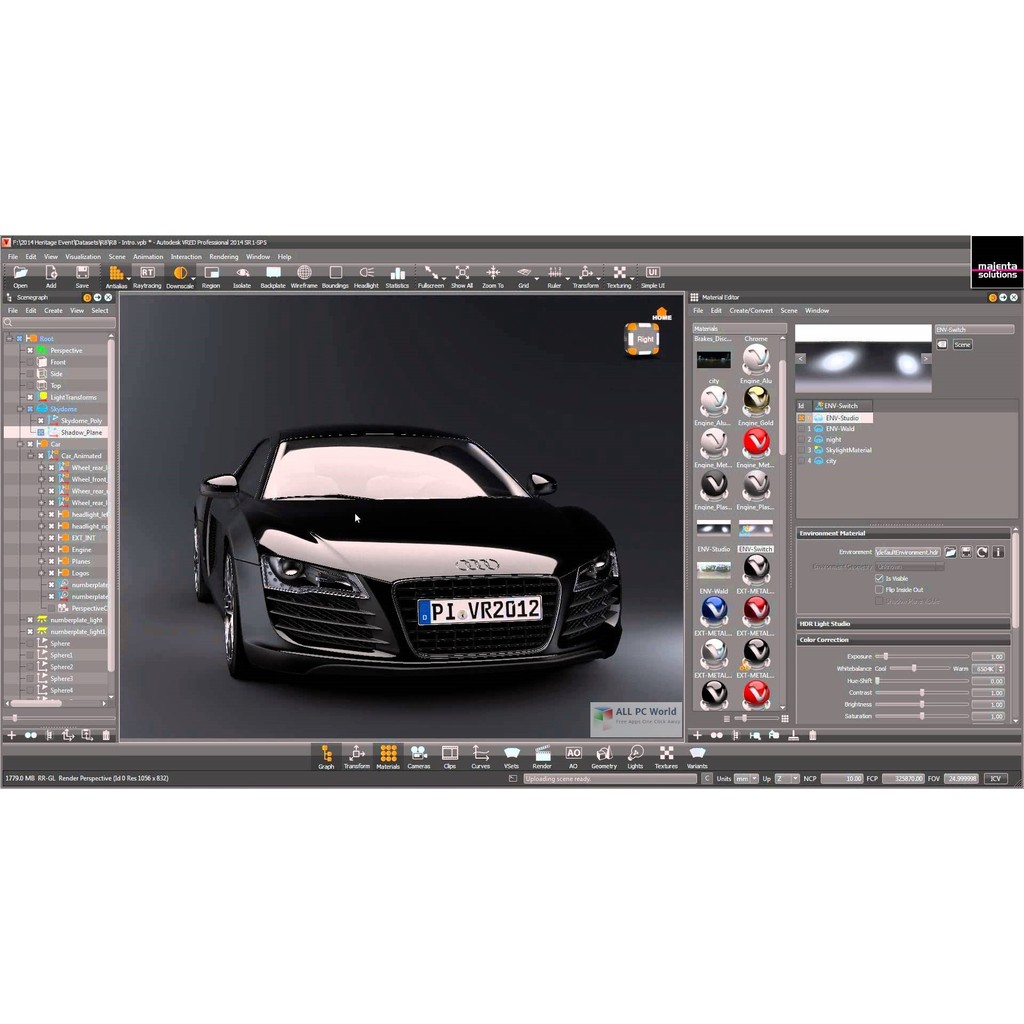Activate the Region render tool
This screenshot has width=1024, height=1024.
211,276
